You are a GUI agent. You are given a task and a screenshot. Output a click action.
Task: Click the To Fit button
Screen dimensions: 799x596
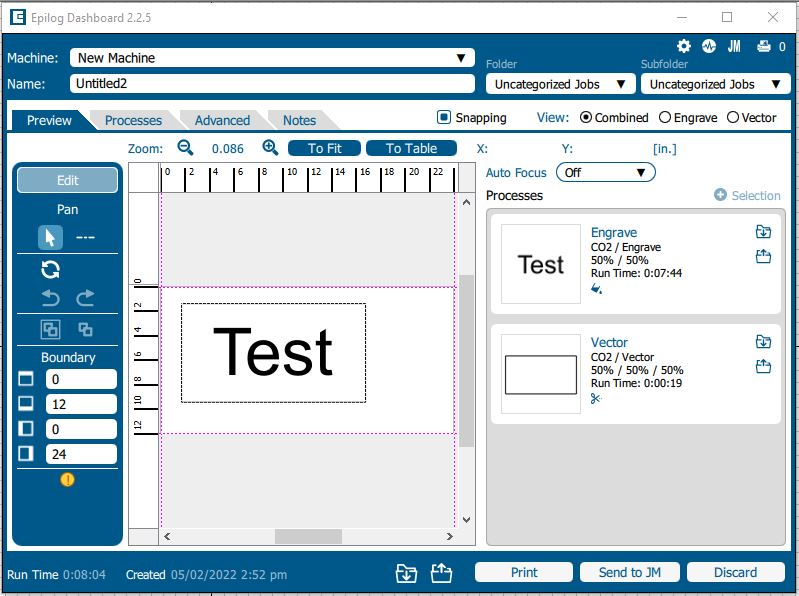[325, 148]
